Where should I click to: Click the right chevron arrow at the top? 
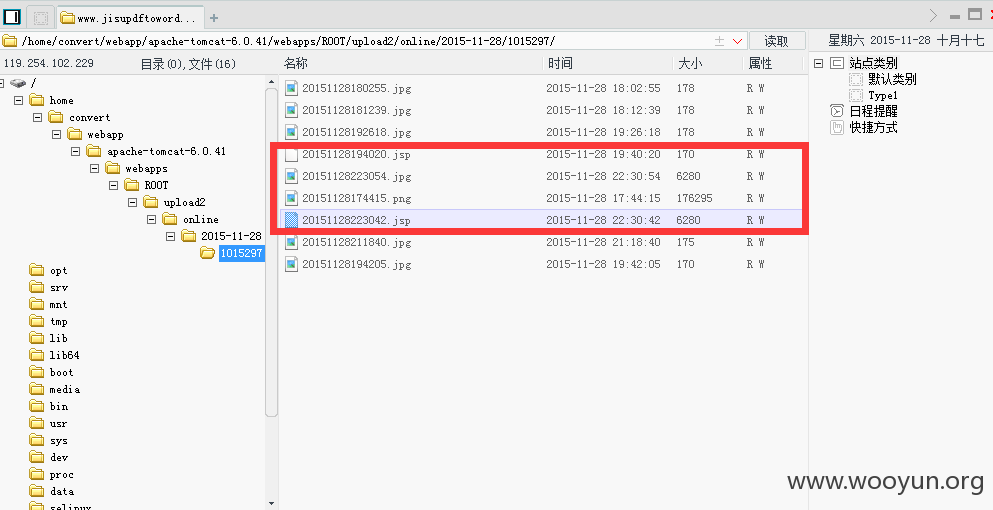click(933, 16)
